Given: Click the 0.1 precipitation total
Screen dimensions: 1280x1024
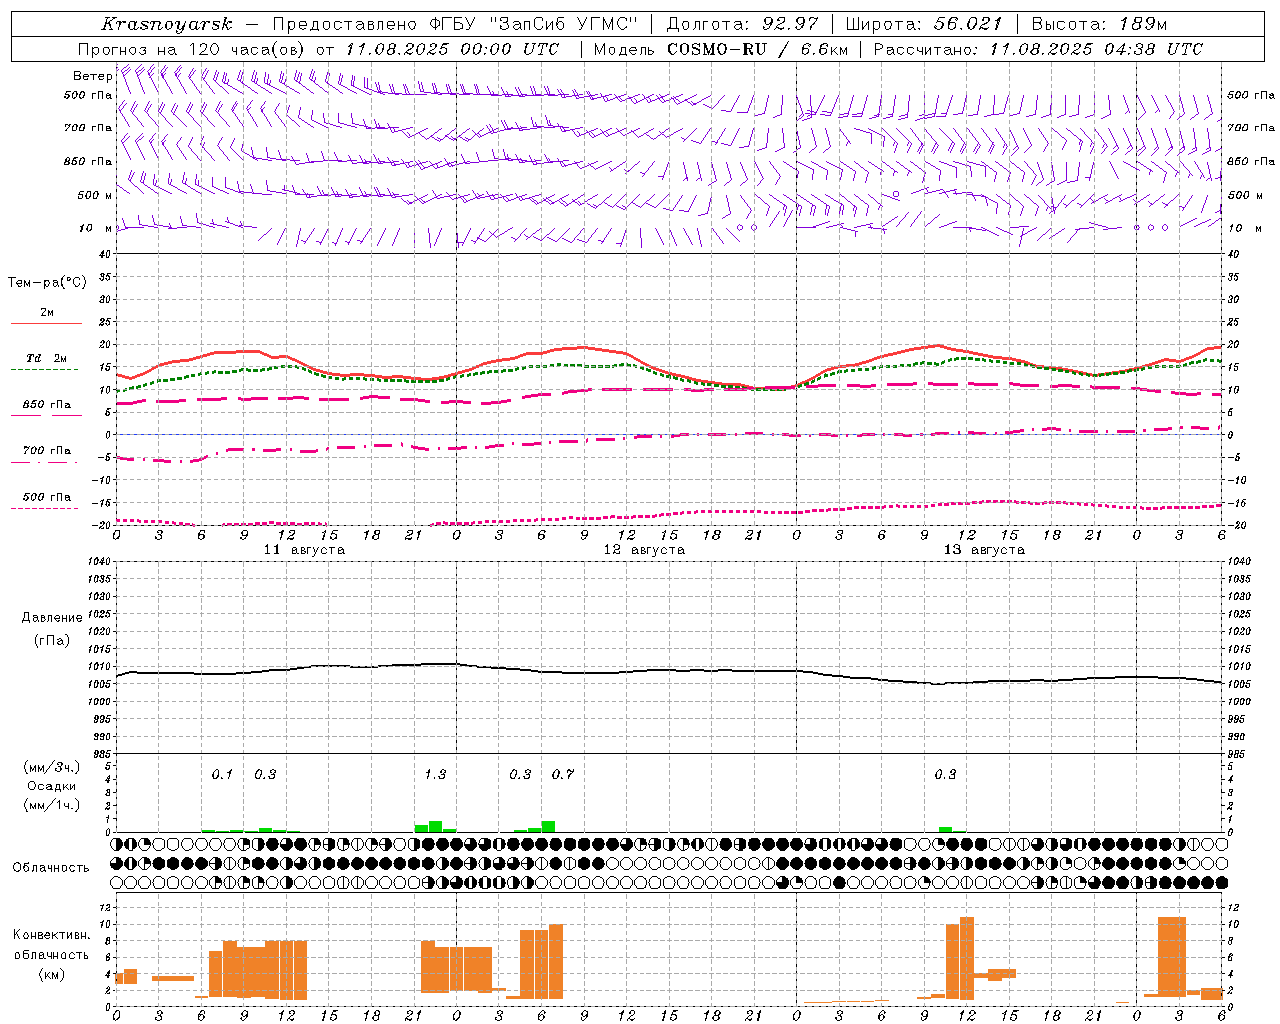Looking at the screenshot, I should click(x=222, y=774).
